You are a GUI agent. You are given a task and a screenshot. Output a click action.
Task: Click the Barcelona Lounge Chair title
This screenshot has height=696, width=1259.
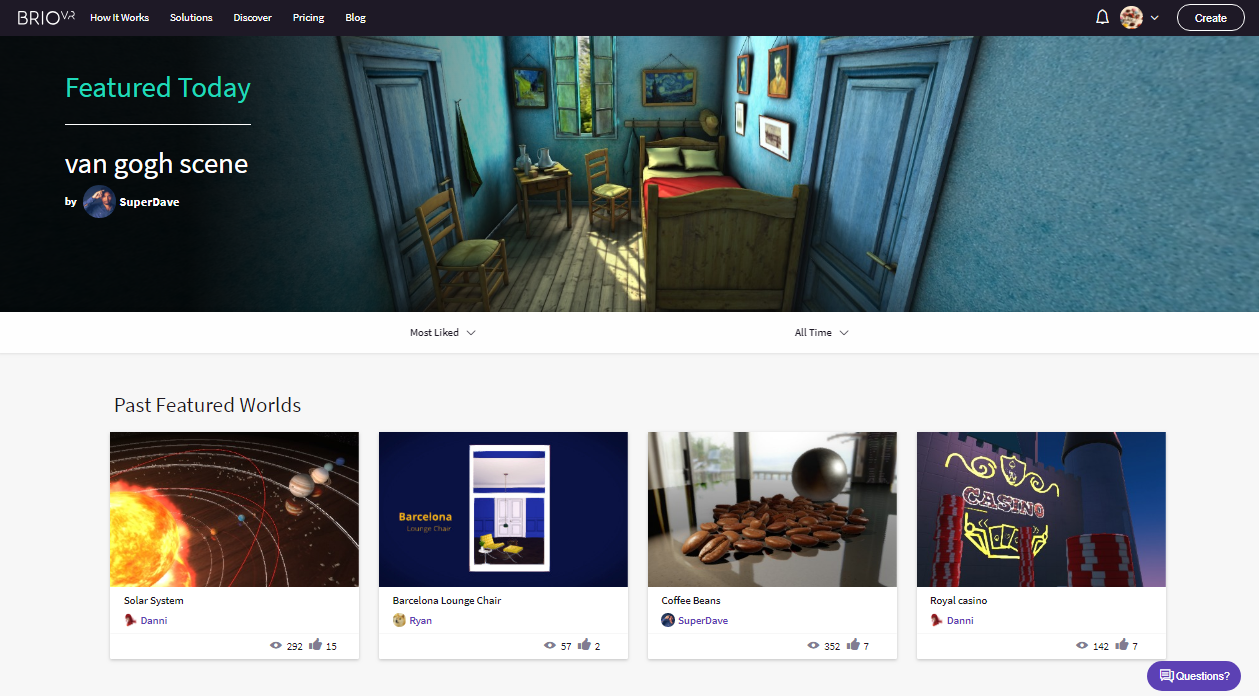447,601
